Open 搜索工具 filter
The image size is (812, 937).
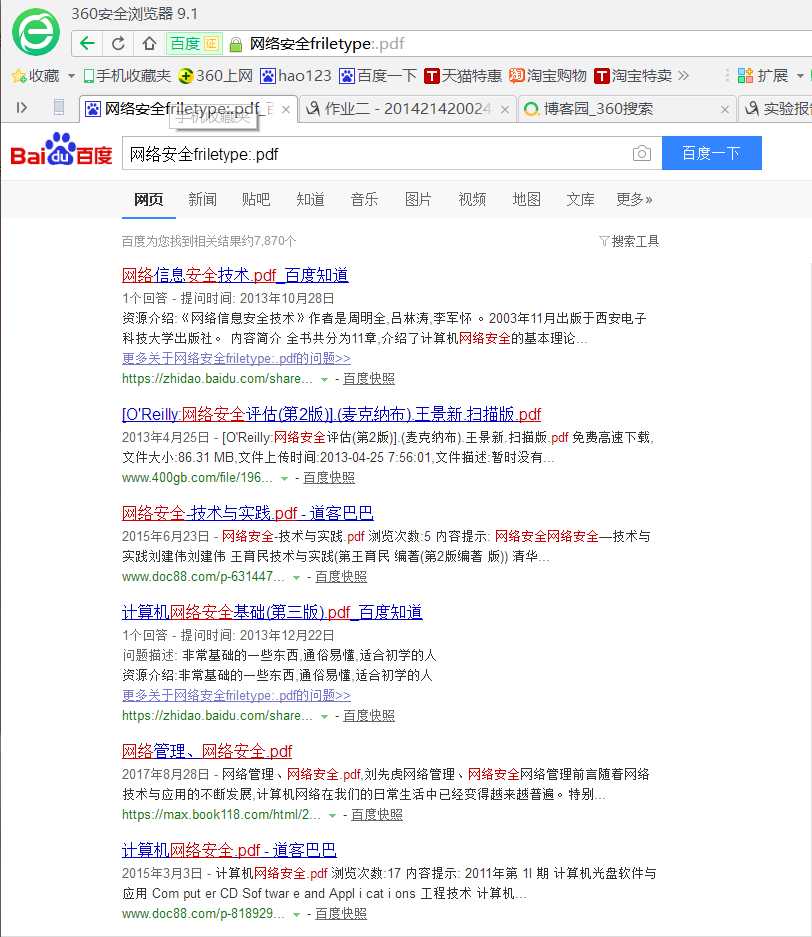(629, 241)
